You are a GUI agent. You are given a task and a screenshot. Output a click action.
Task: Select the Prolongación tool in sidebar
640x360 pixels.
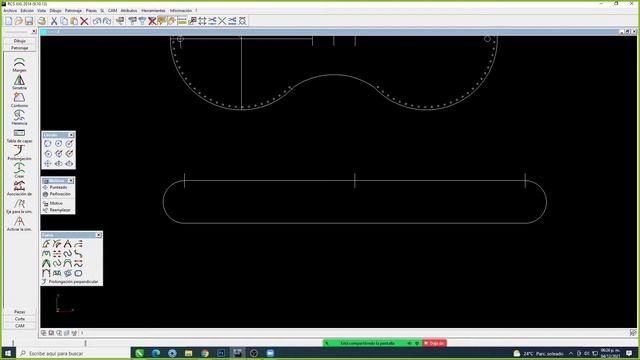click(19, 153)
